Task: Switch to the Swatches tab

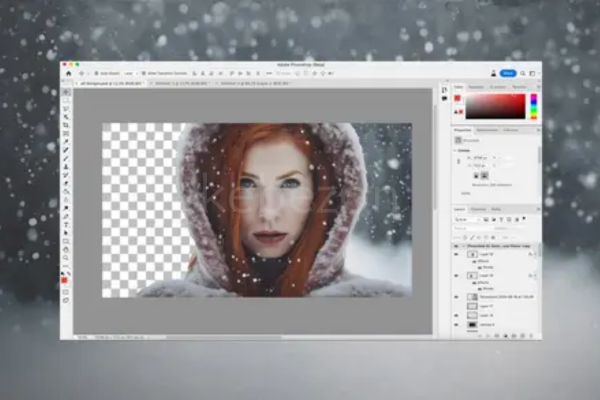Action: 476,87
